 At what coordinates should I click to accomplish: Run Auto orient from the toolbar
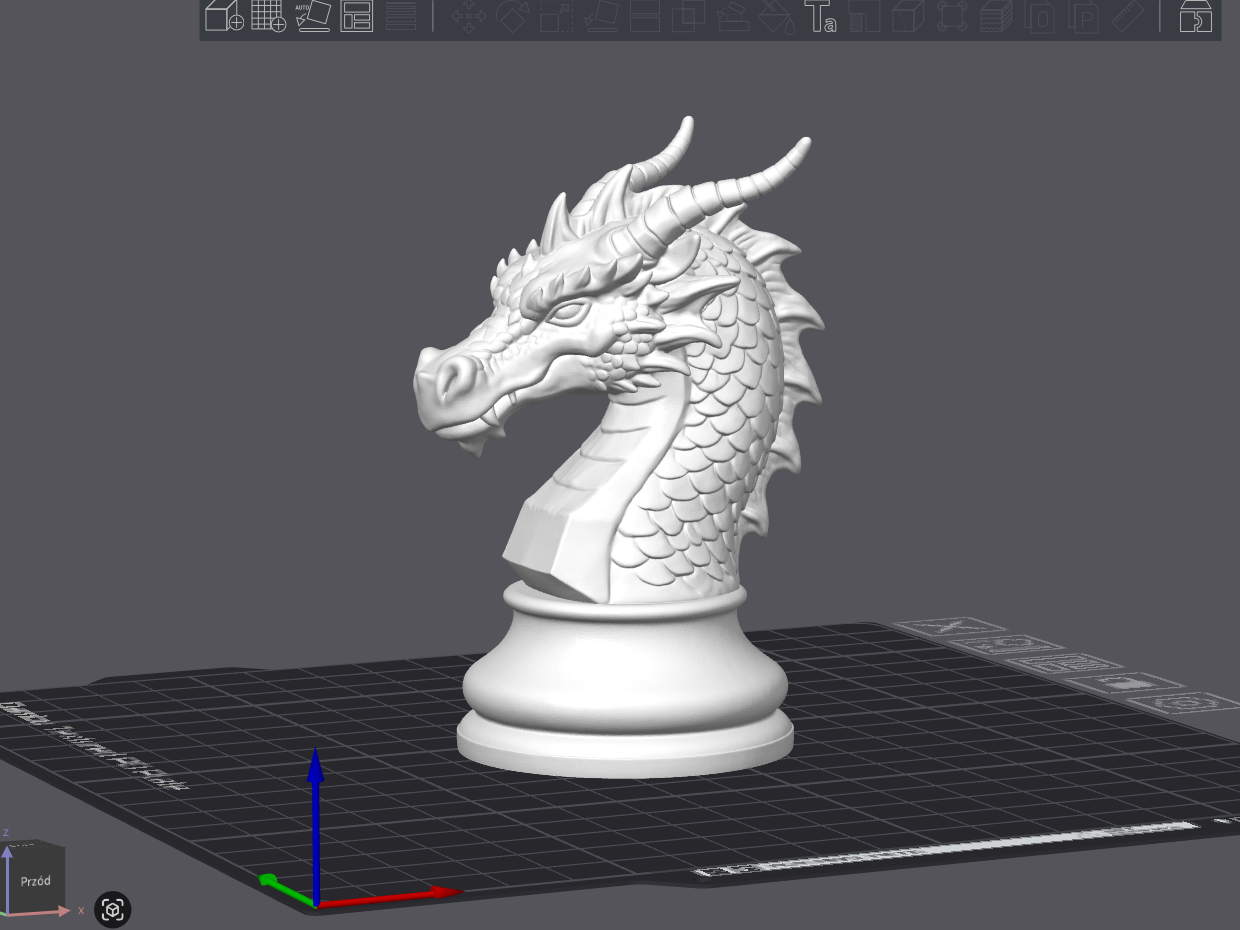(313, 16)
